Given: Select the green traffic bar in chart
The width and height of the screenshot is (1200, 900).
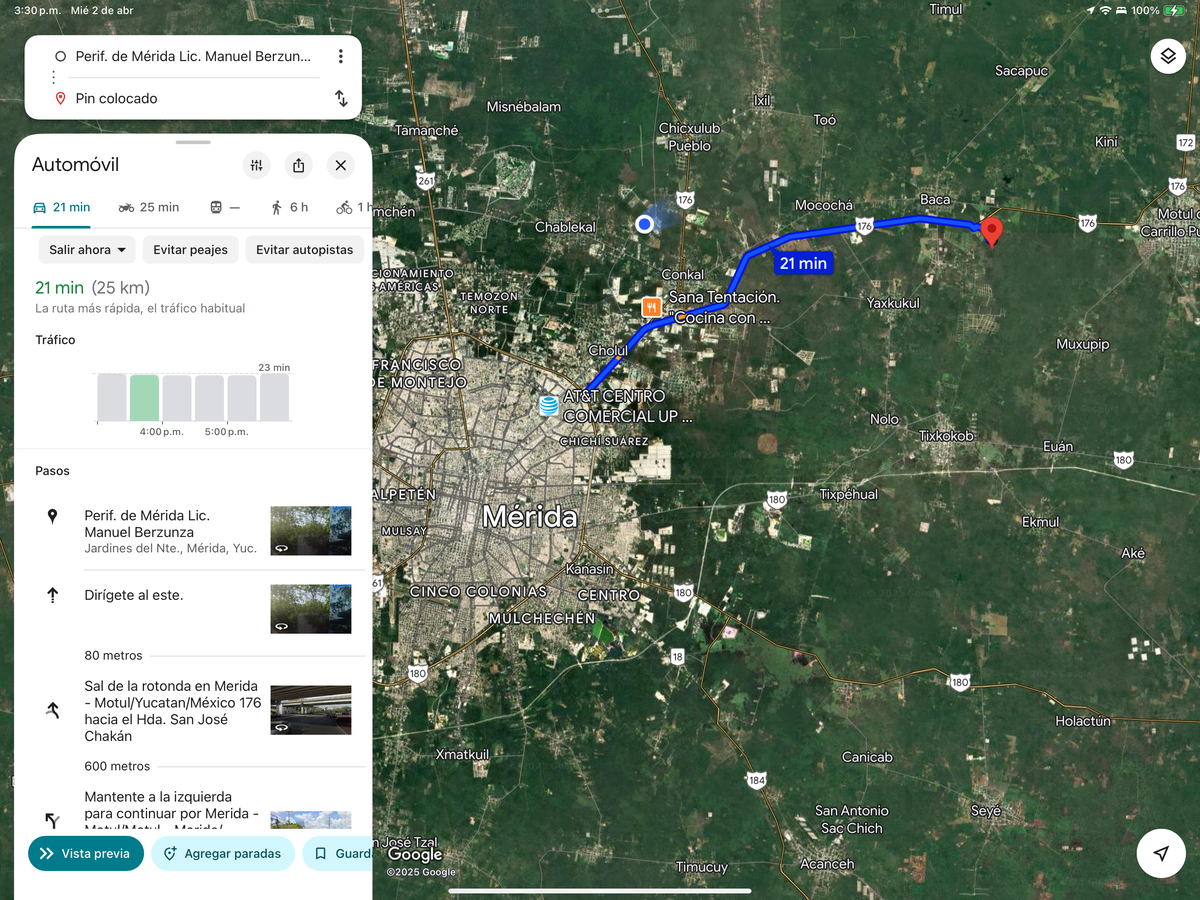Looking at the screenshot, I should pos(145,397).
